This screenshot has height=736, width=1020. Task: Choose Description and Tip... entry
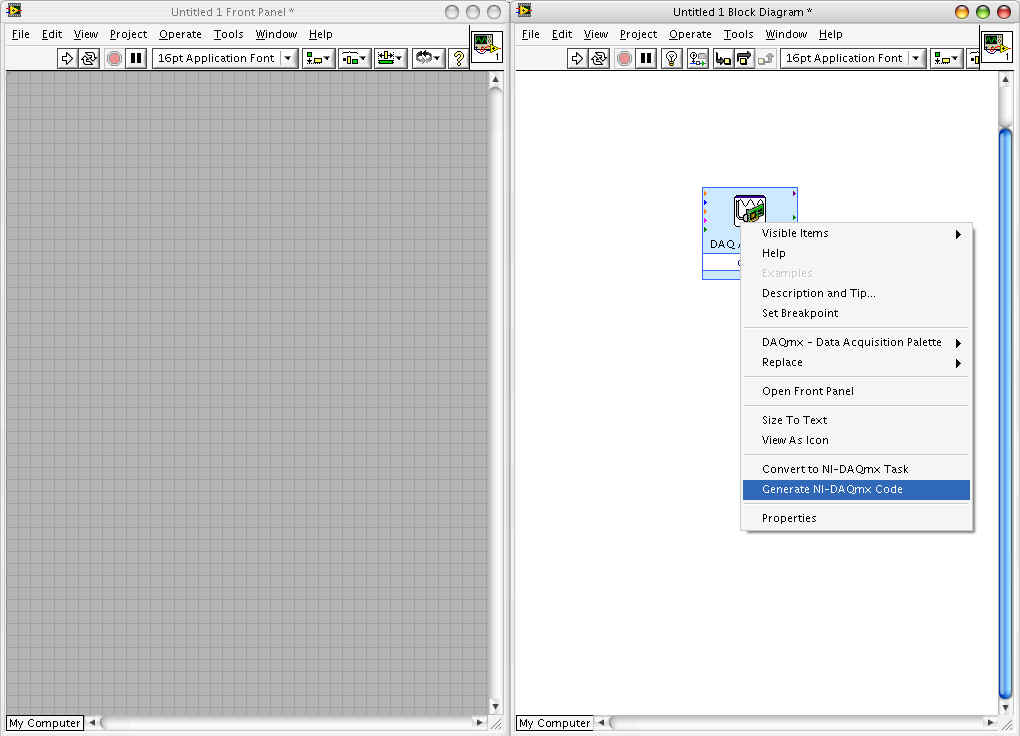pyautogui.click(x=856, y=293)
